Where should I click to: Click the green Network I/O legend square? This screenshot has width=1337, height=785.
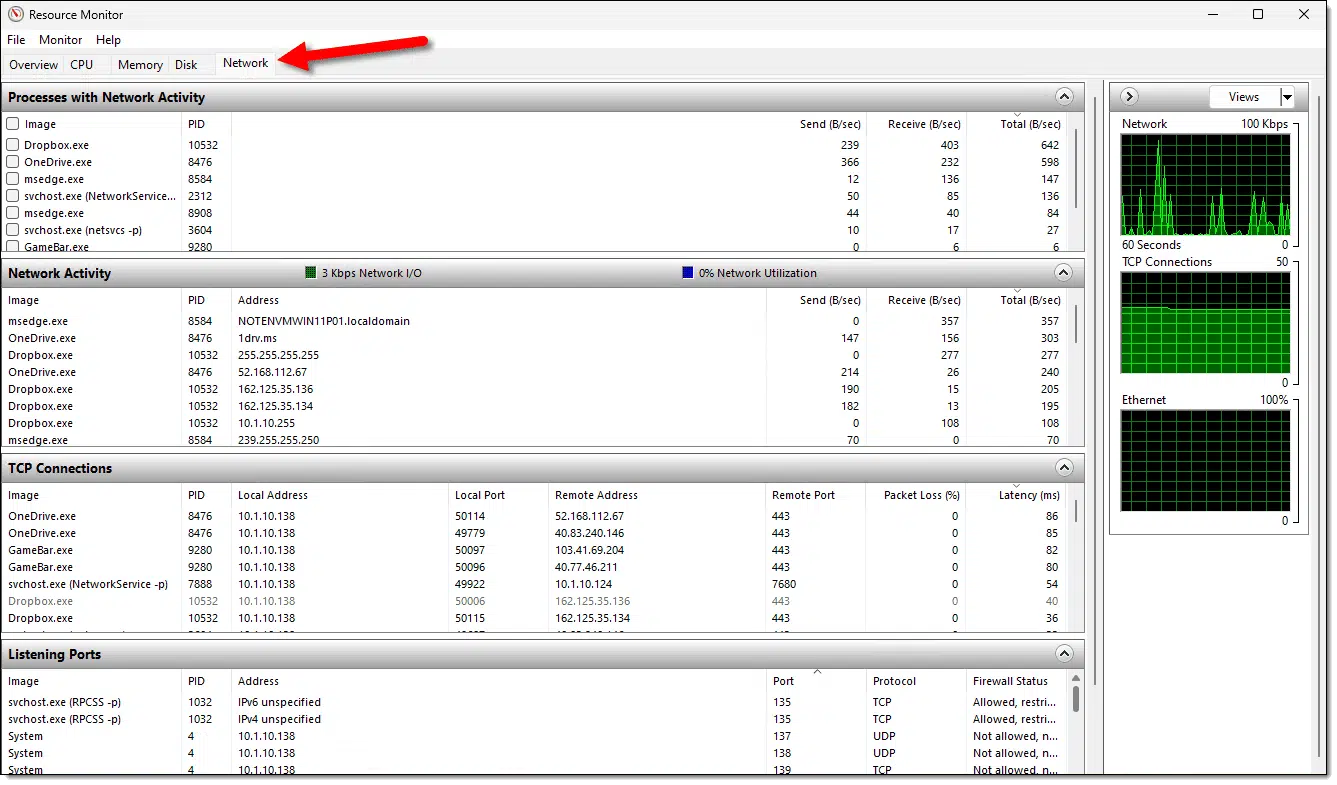pos(311,272)
